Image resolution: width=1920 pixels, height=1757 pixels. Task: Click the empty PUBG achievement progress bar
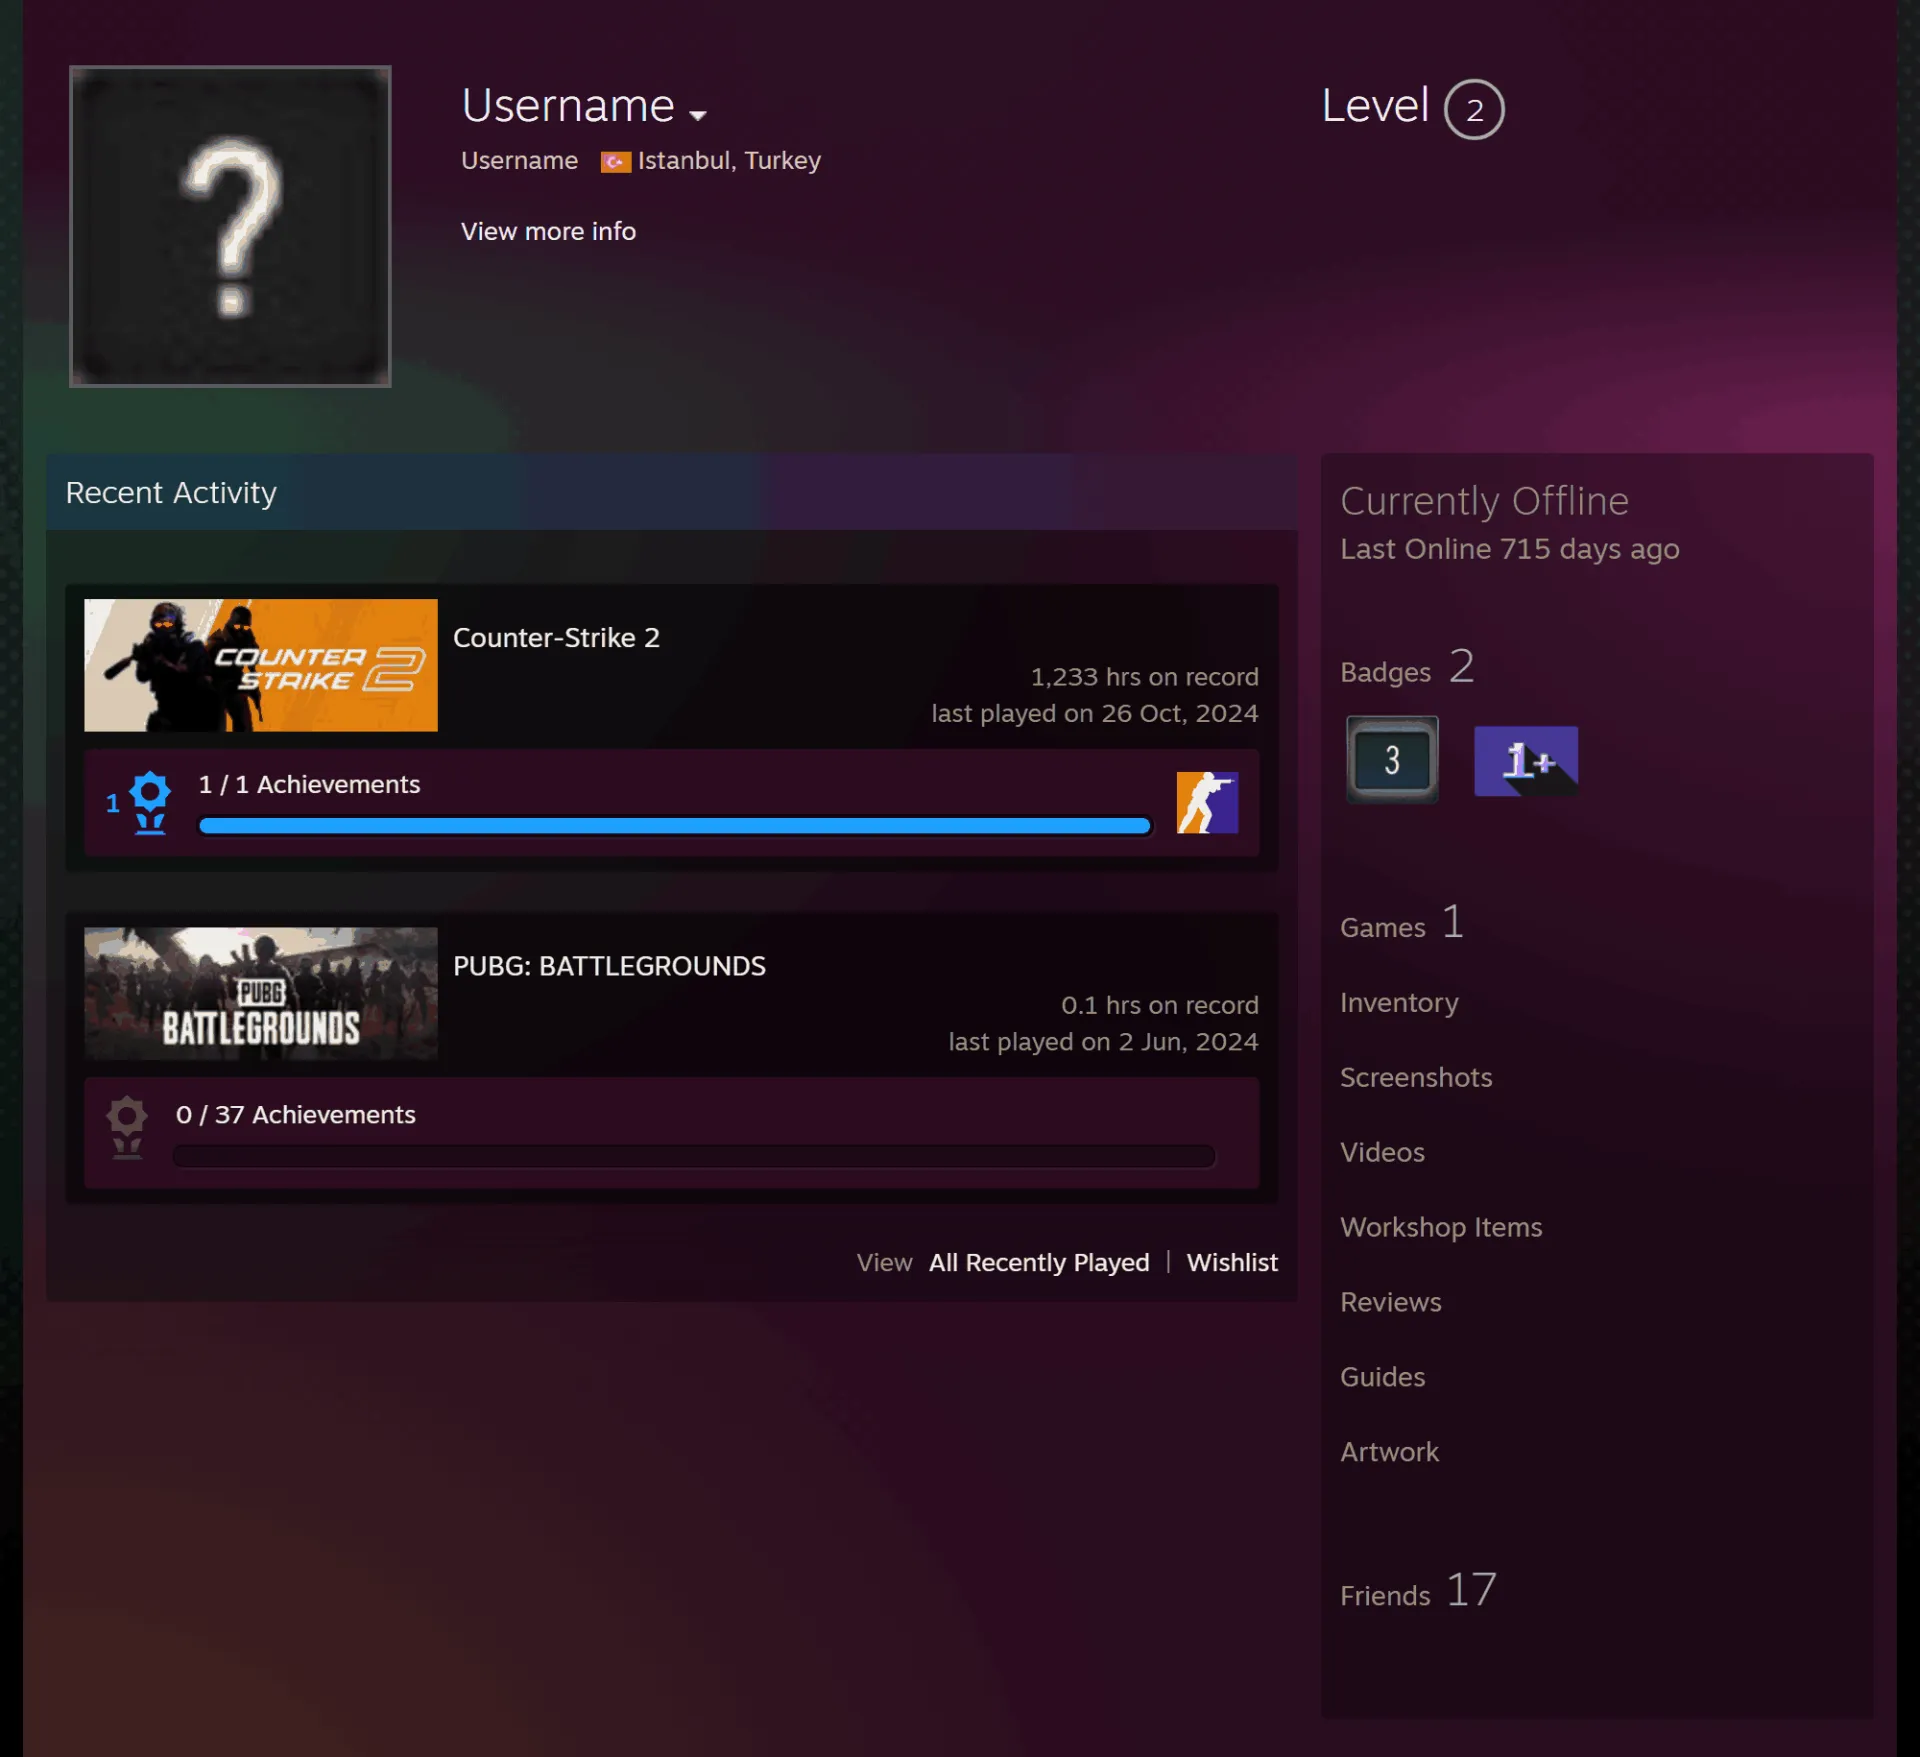tap(694, 1156)
